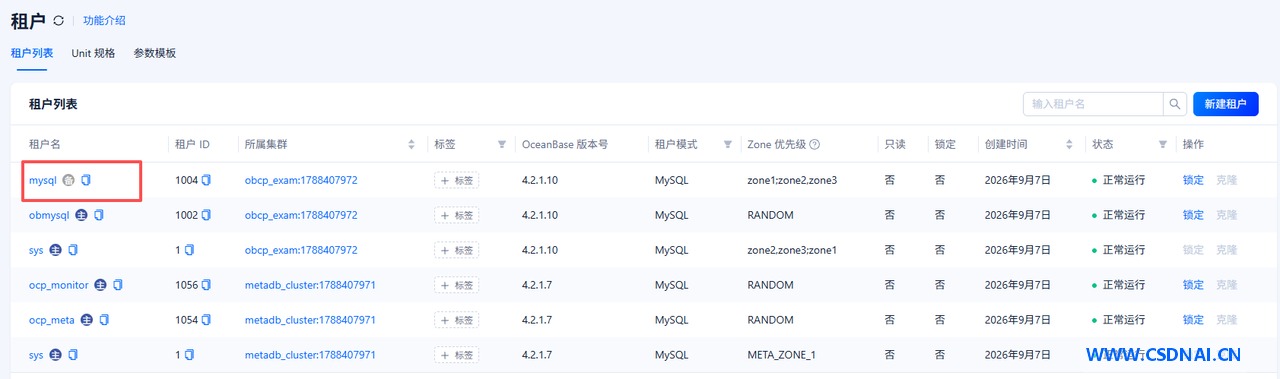Open help tooltip for Zone 优先级
1280x379 pixels.
(815, 145)
